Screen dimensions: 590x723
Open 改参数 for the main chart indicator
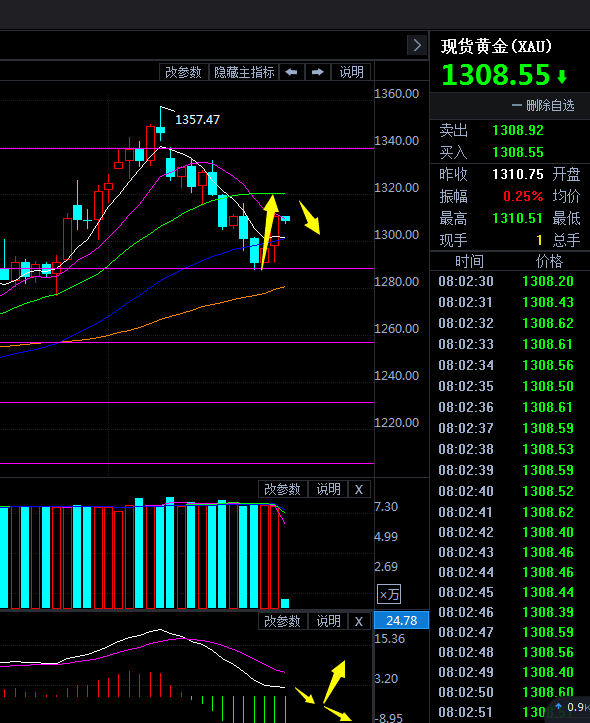click(183, 72)
